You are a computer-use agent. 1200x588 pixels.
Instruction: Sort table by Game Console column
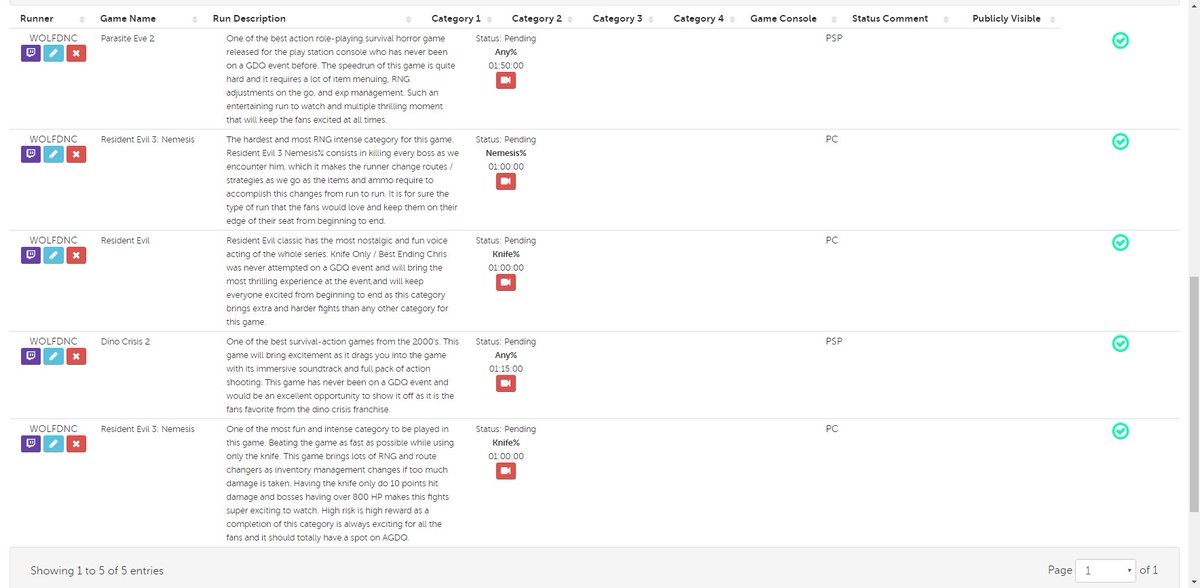pos(790,19)
